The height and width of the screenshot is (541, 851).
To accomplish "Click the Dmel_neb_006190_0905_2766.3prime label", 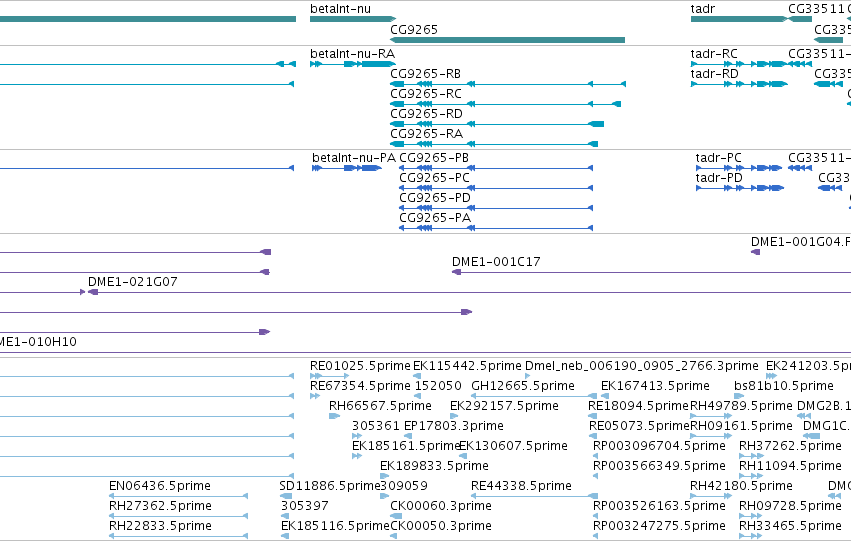I will (642, 366).
